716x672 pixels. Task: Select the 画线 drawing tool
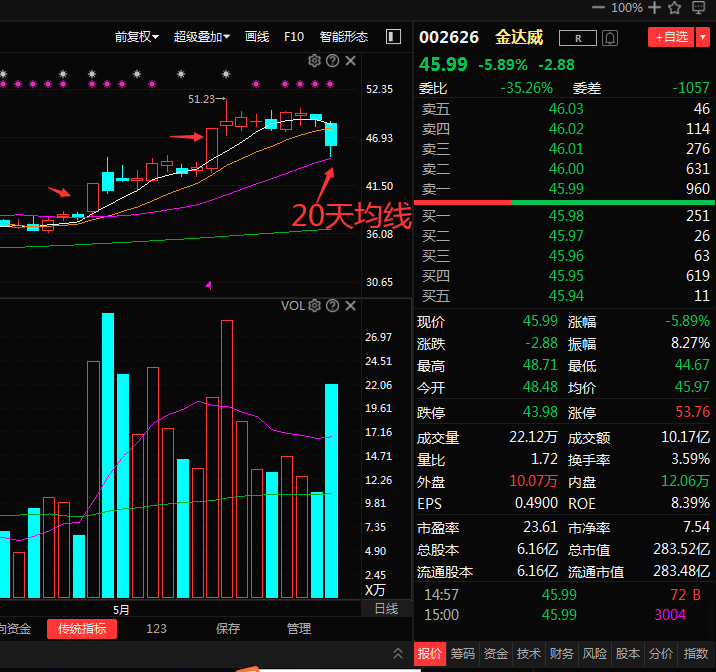tap(257, 37)
